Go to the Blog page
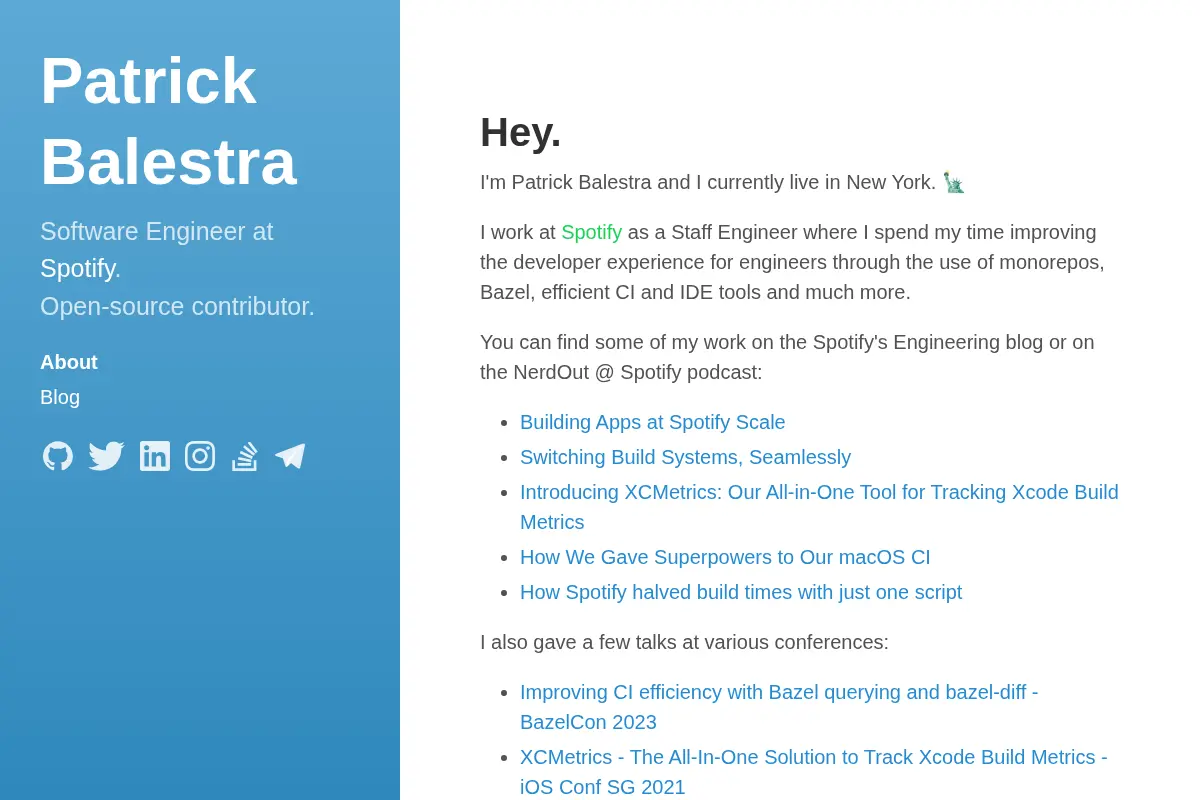1200x800 pixels. (60, 397)
